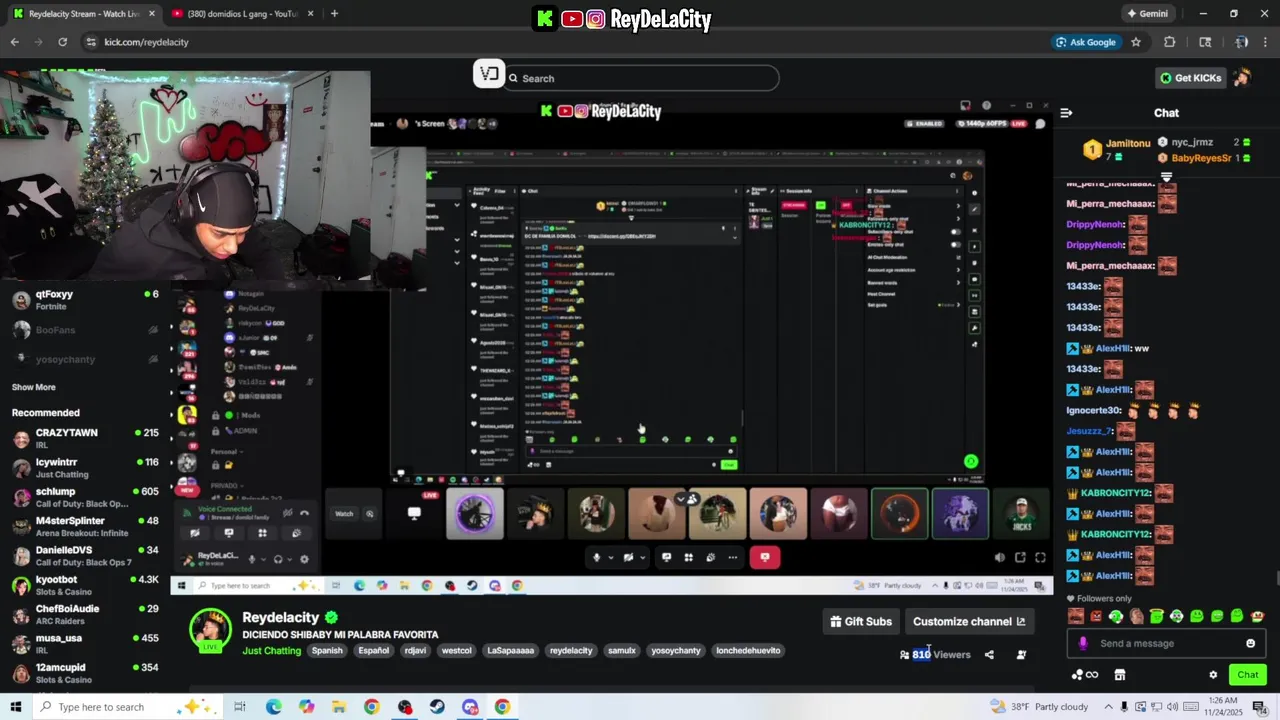Click the Discord Watch stream button
1280x720 pixels.
click(343, 514)
